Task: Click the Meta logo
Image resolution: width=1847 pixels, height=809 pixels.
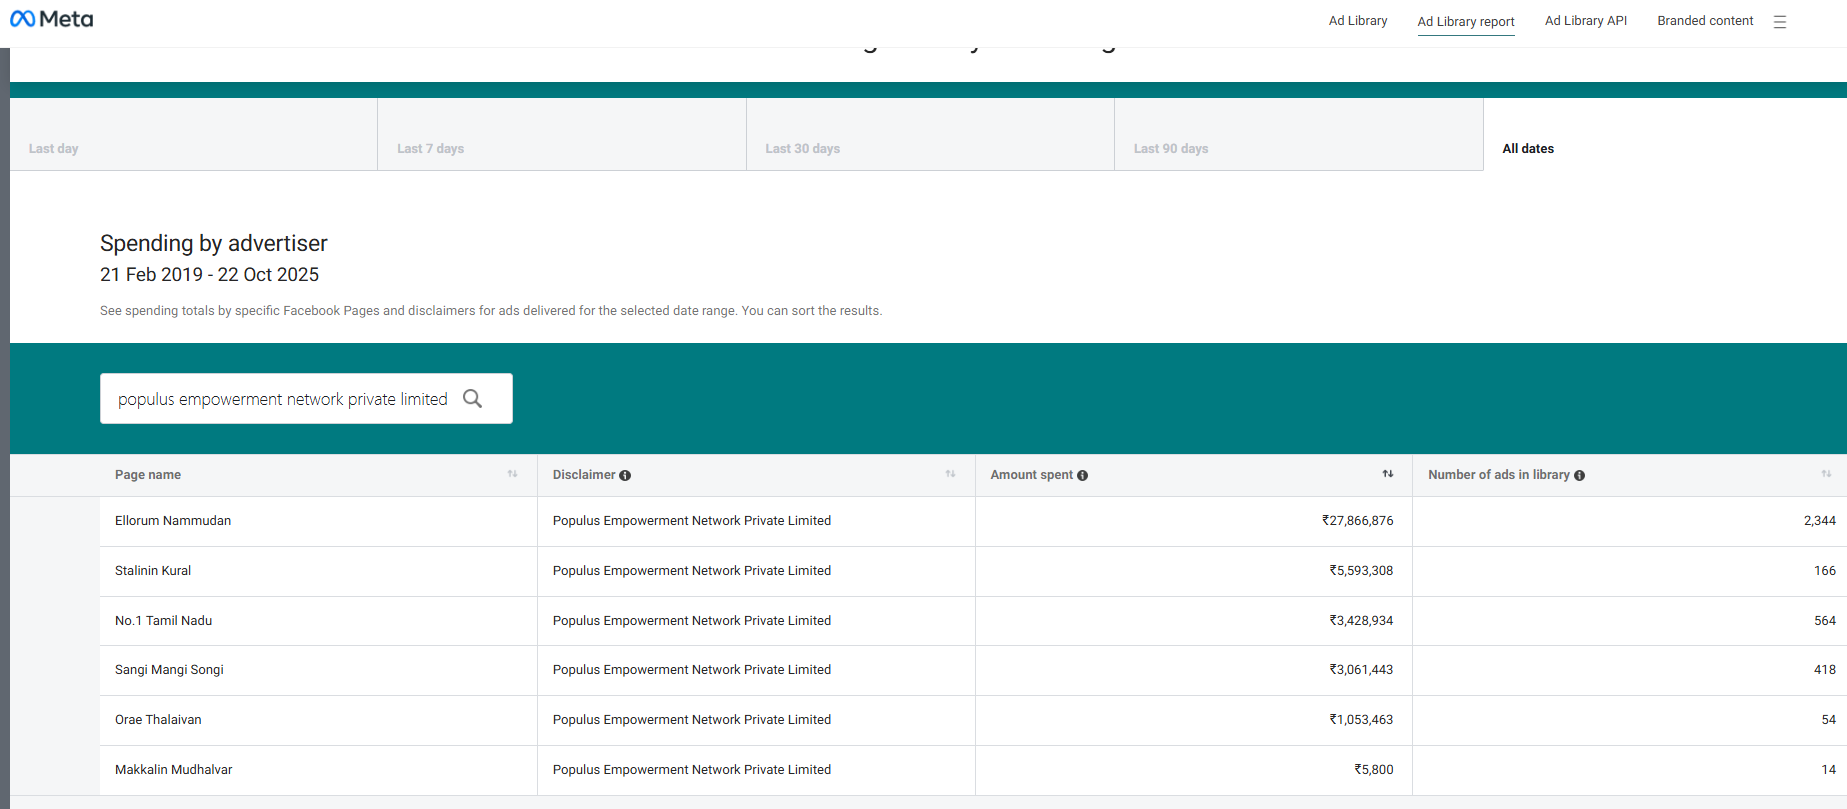Action: [52, 19]
